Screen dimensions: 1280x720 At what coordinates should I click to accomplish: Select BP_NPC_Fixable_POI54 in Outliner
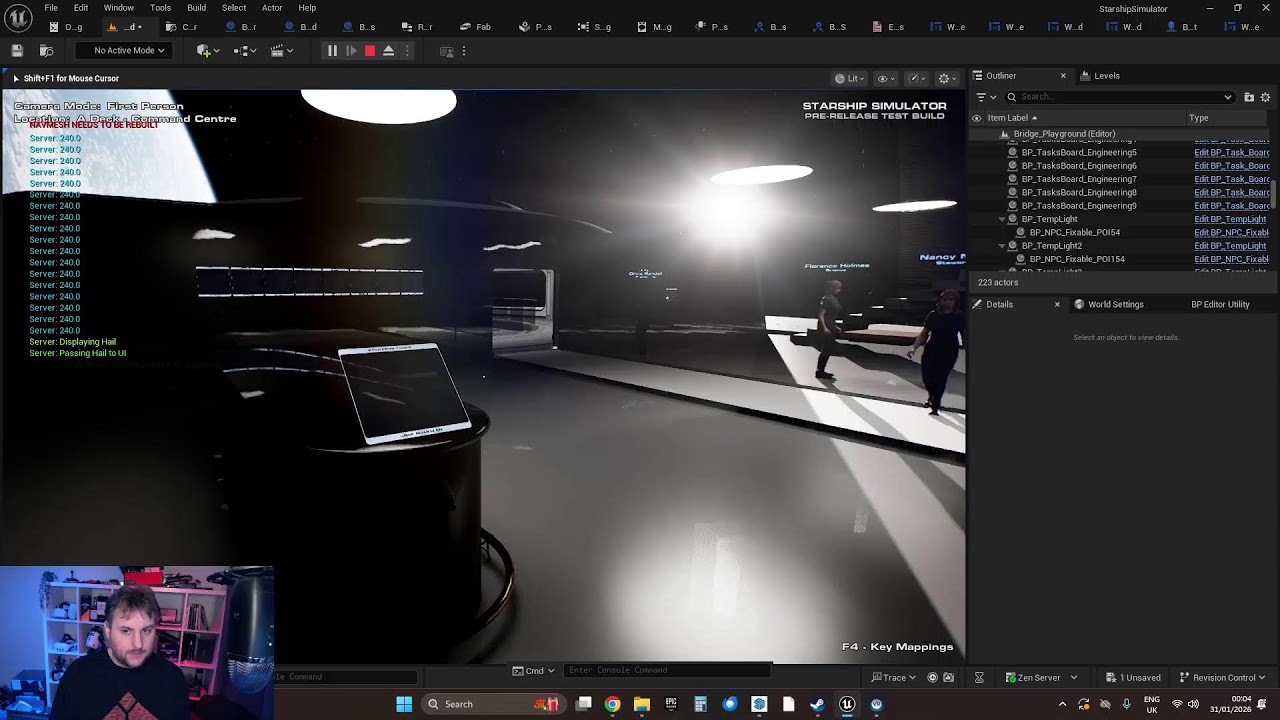(x=1074, y=232)
